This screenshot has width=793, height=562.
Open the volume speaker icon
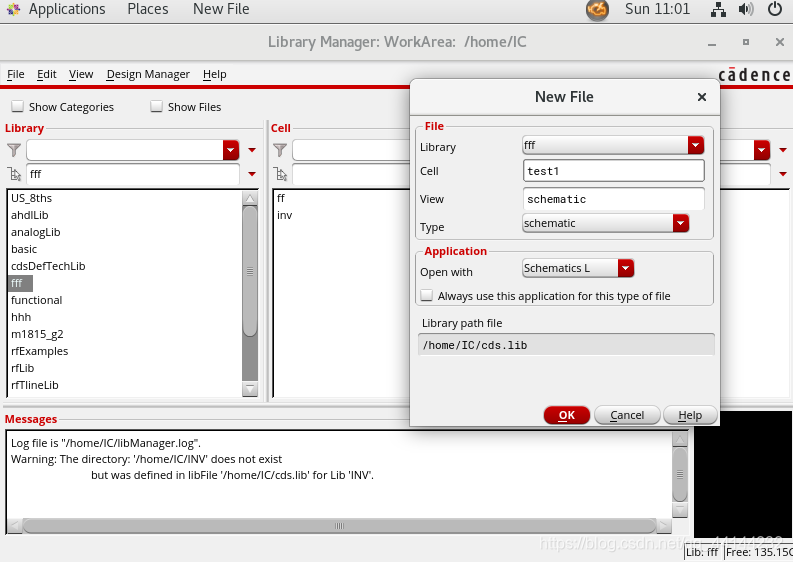tap(746, 10)
